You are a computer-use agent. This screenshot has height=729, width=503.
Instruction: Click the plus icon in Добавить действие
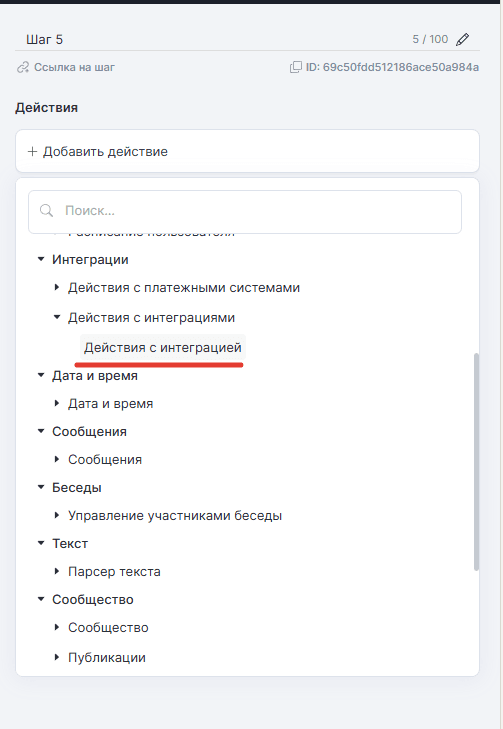[x=32, y=152]
